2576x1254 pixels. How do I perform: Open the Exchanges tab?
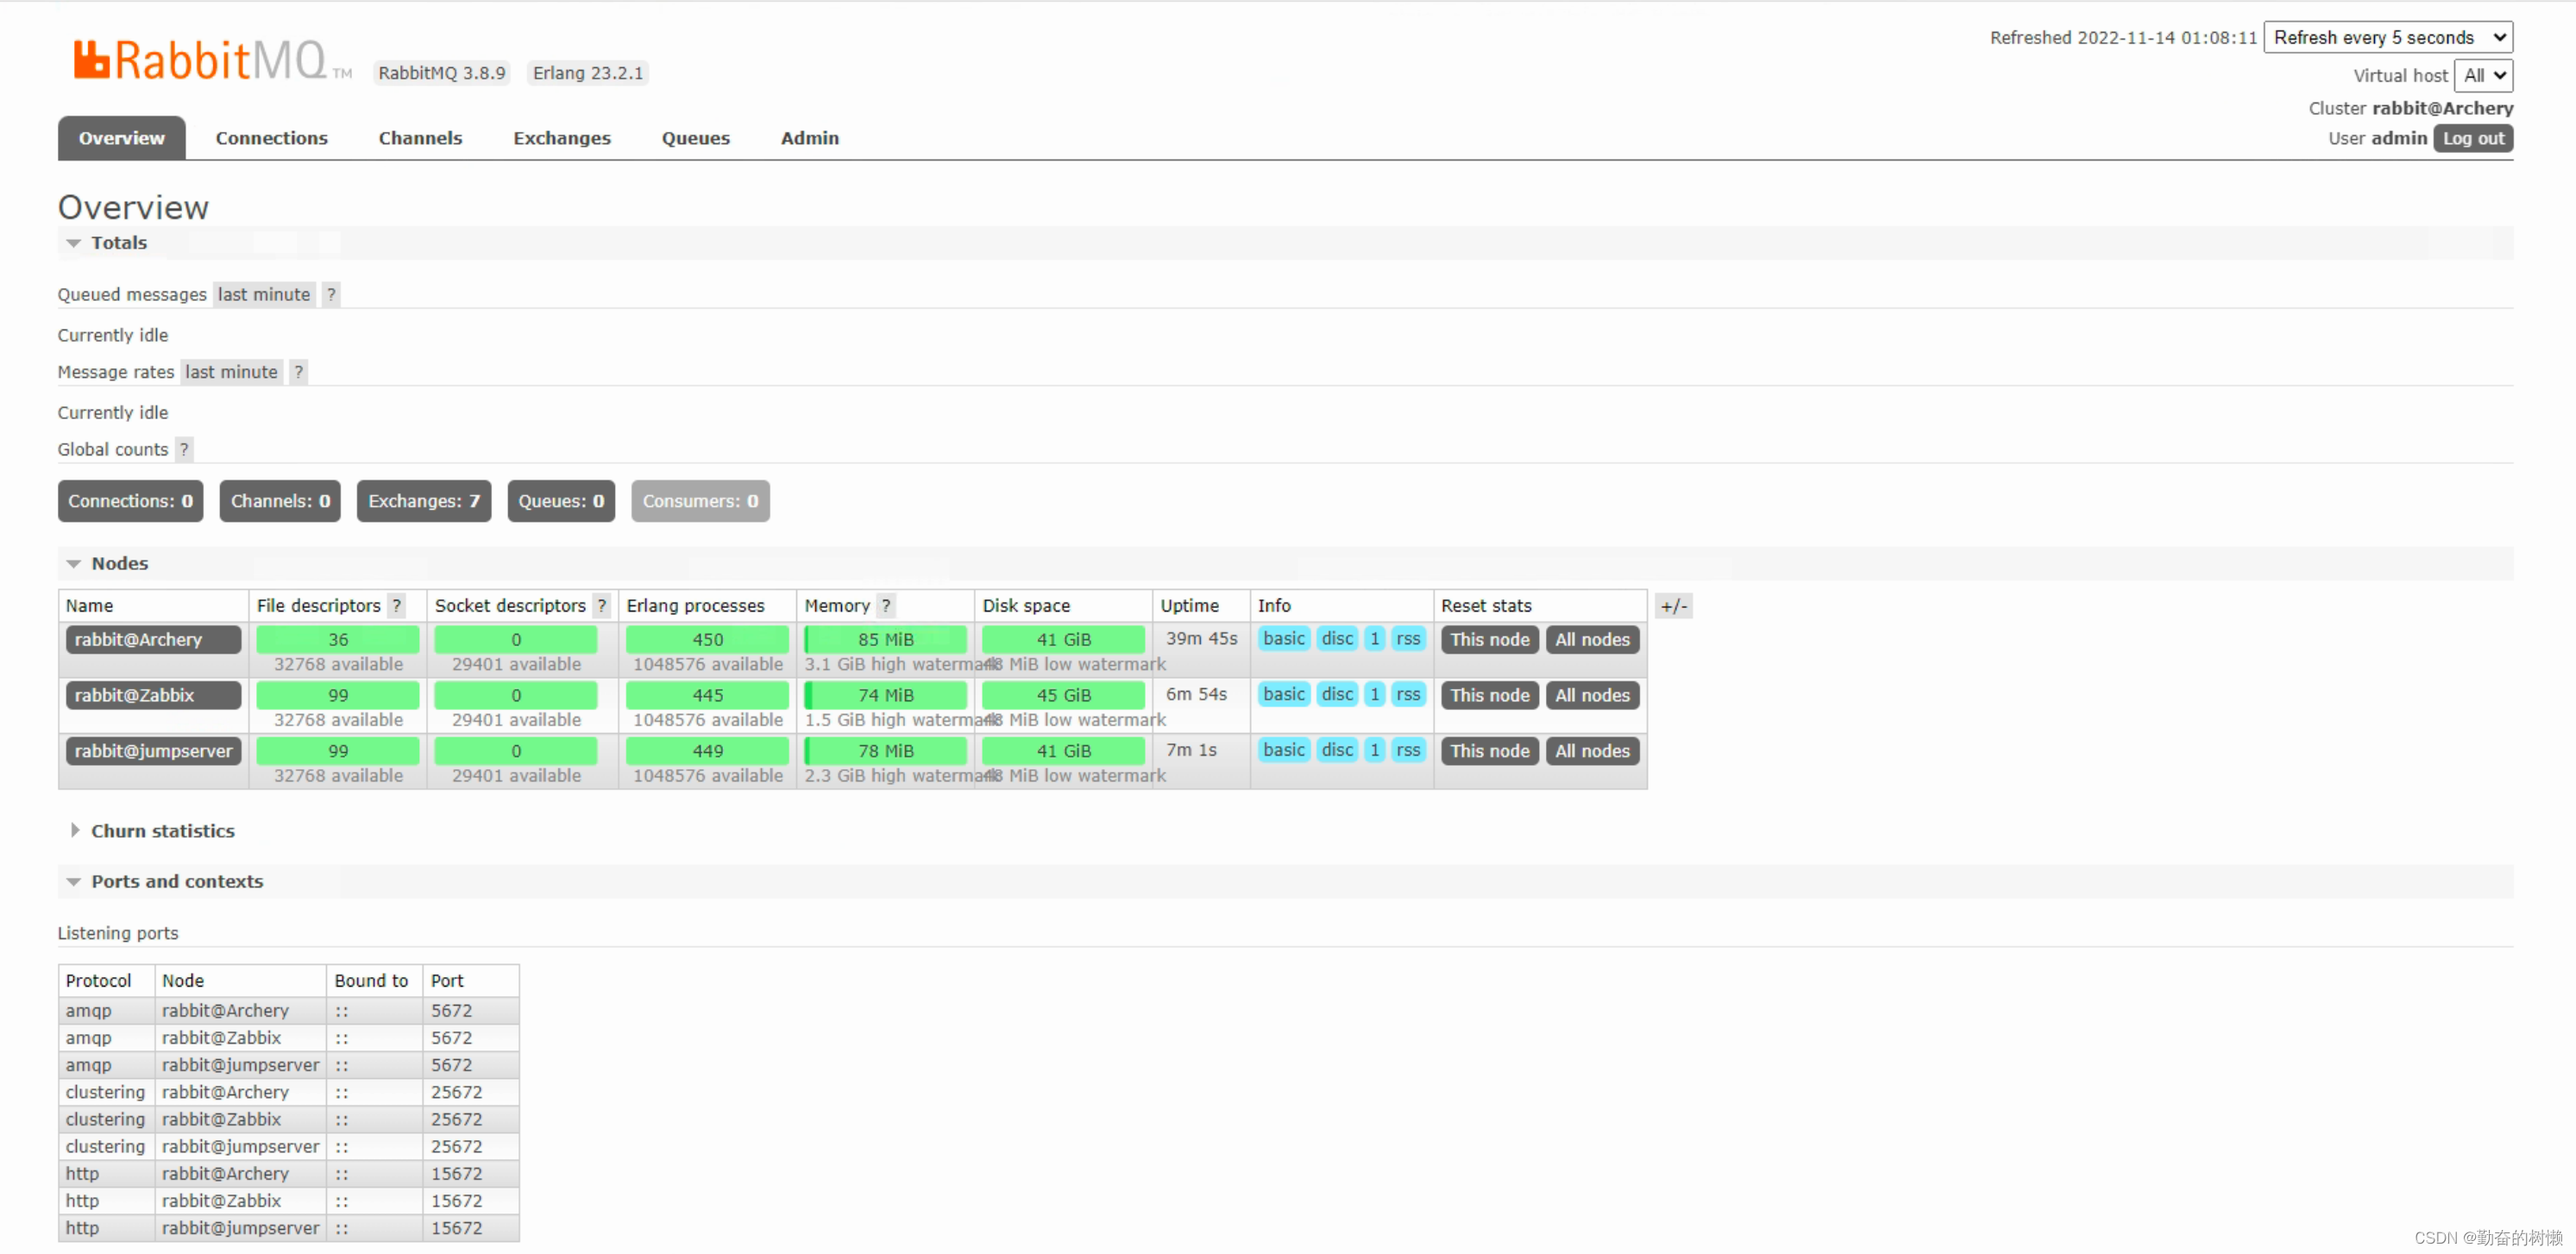561,138
